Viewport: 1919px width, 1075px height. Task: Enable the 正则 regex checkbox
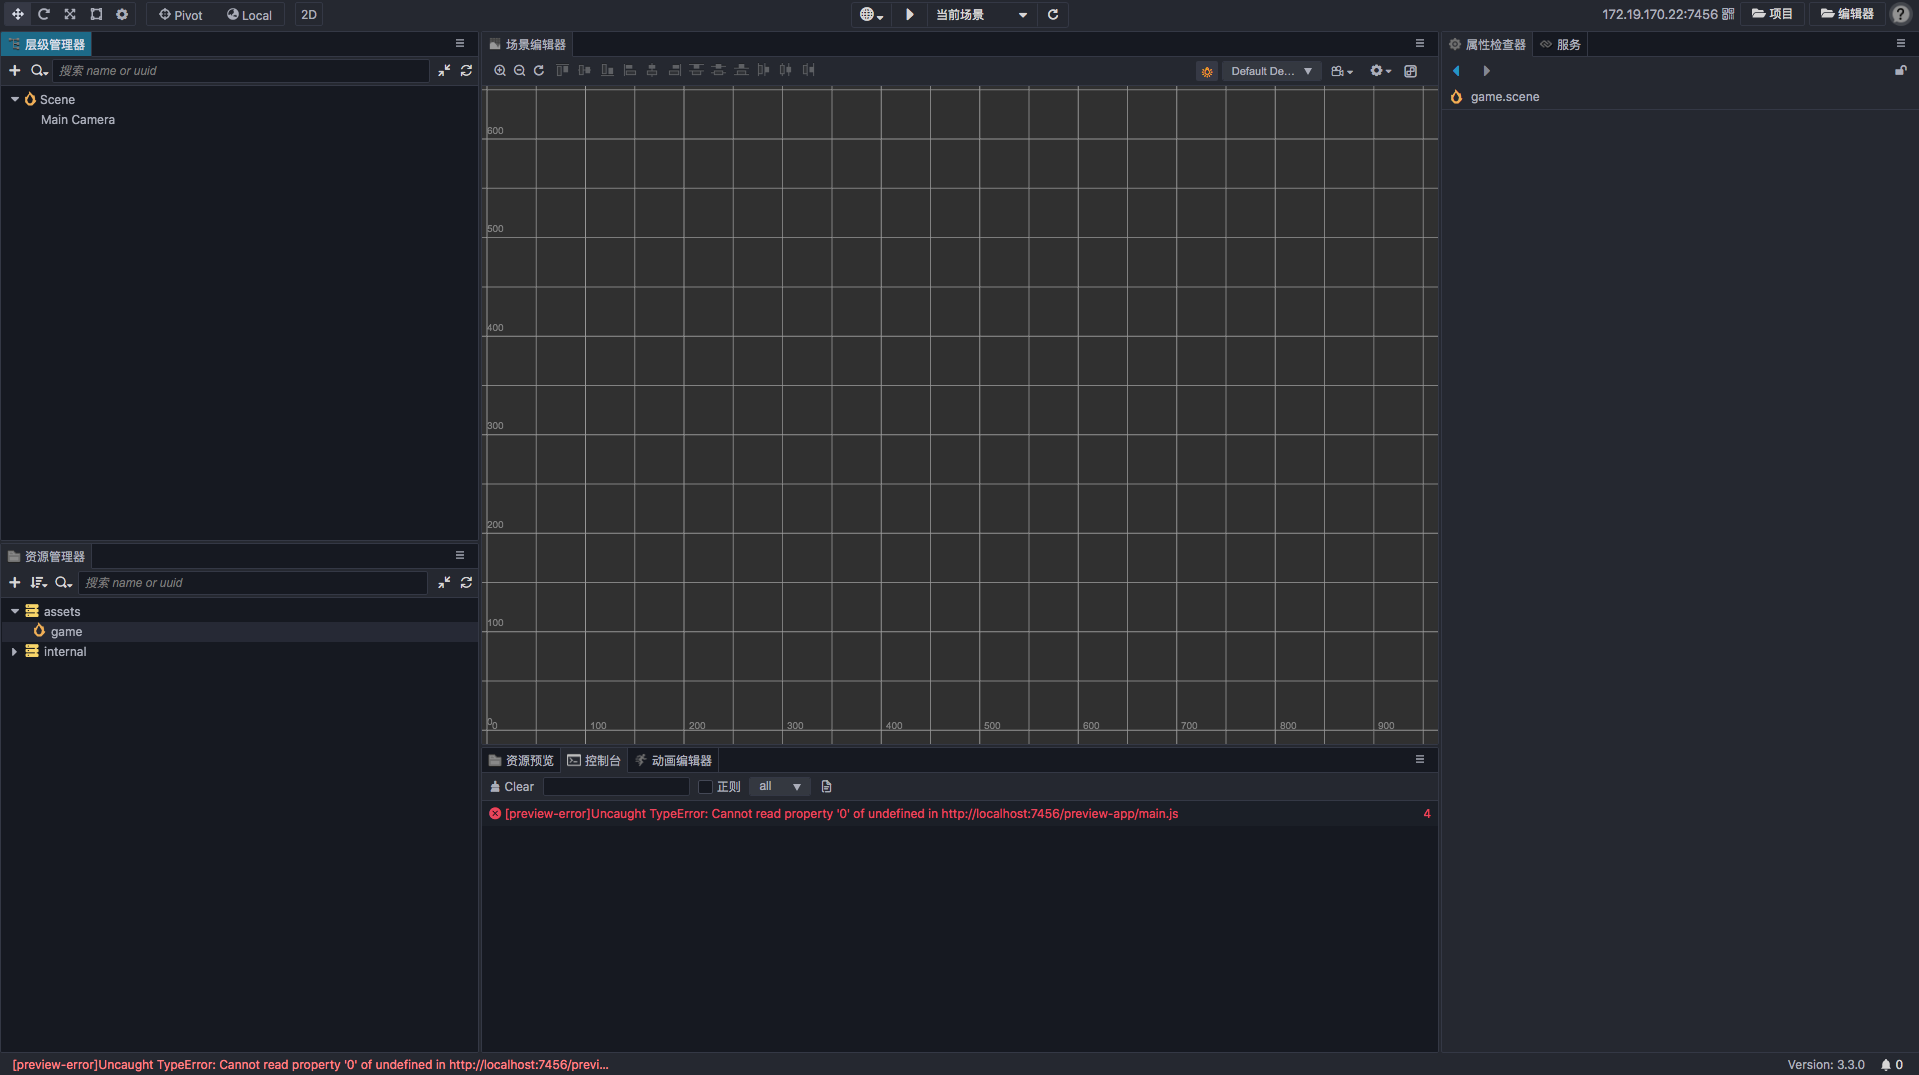[705, 787]
